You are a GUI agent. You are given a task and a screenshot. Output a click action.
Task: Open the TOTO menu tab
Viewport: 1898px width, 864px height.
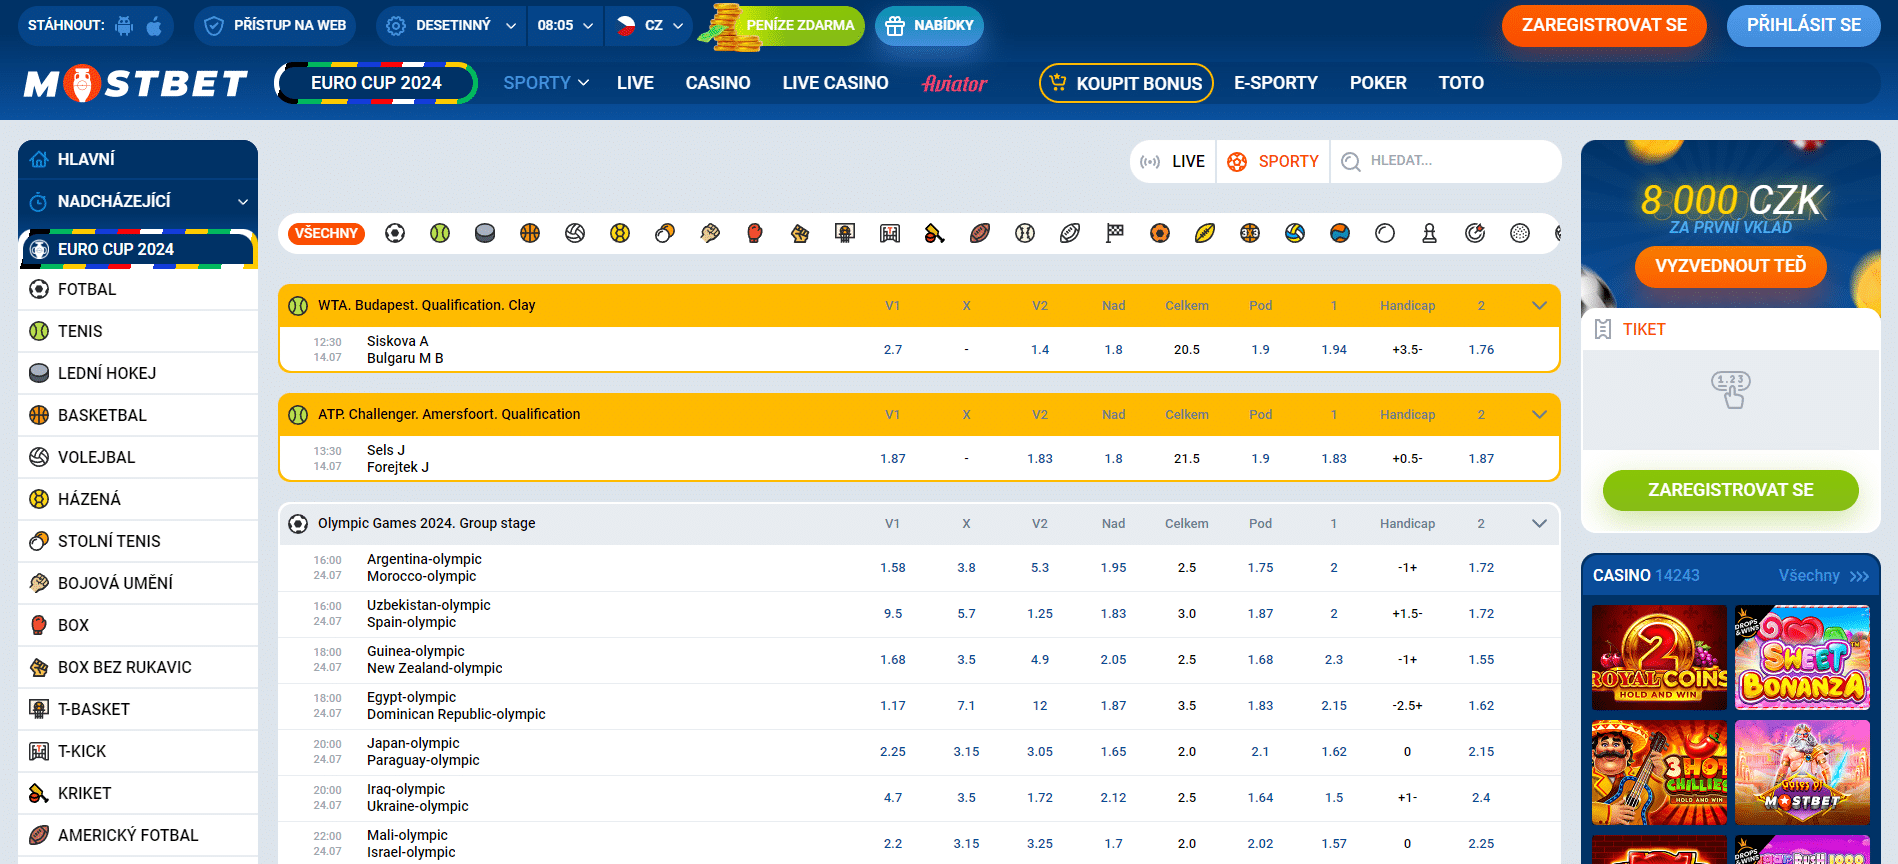tap(1461, 83)
